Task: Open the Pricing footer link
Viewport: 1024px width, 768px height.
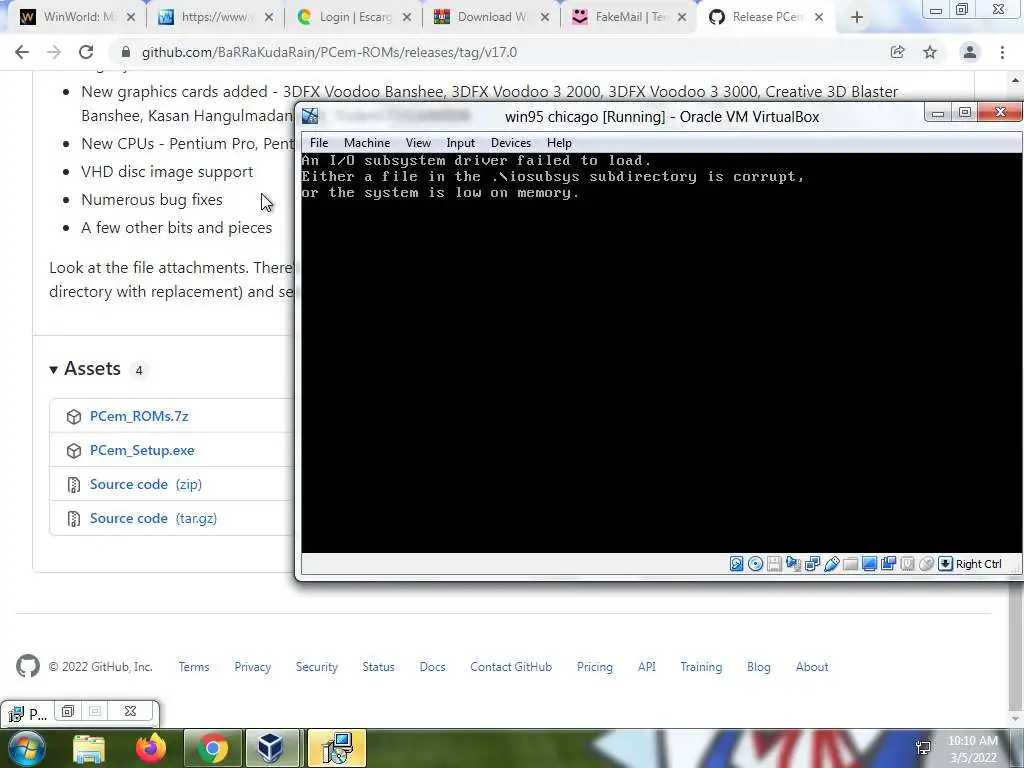Action: point(595,667)
